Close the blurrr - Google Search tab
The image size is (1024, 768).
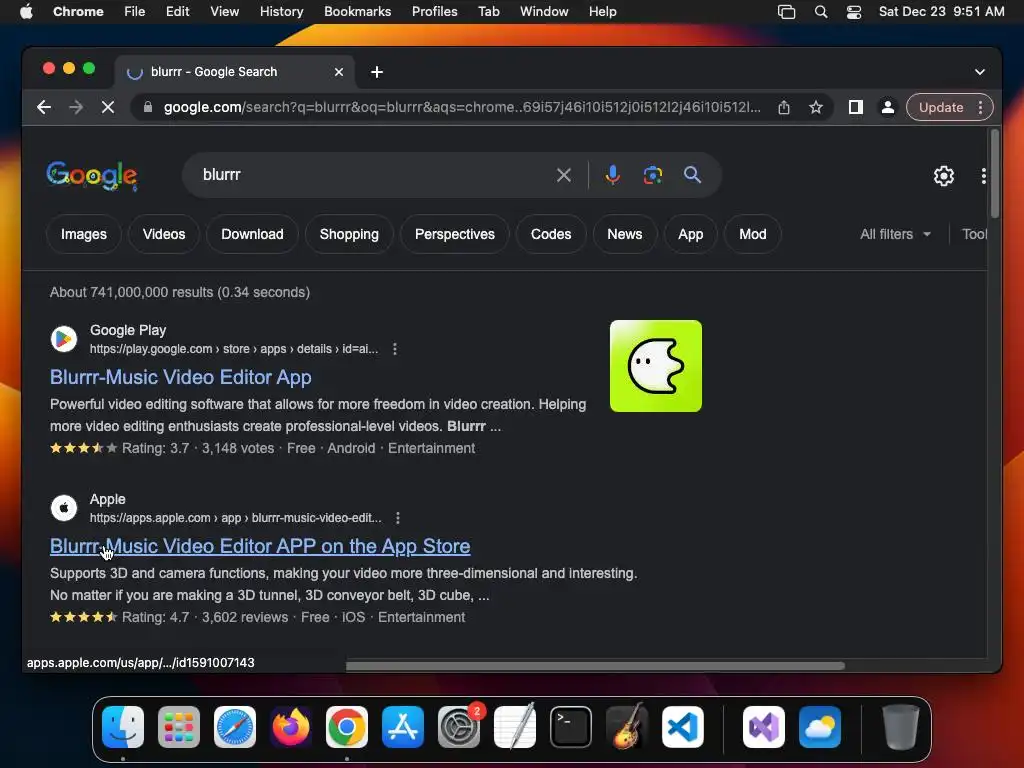tap(339, 72)
